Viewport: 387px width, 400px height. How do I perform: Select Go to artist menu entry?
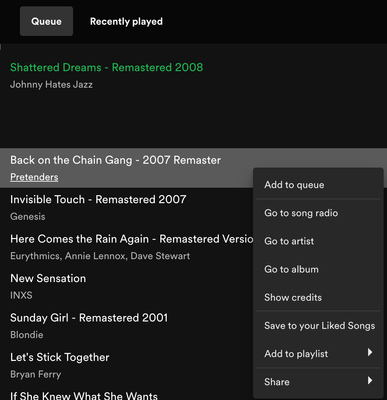coord(318,241)
